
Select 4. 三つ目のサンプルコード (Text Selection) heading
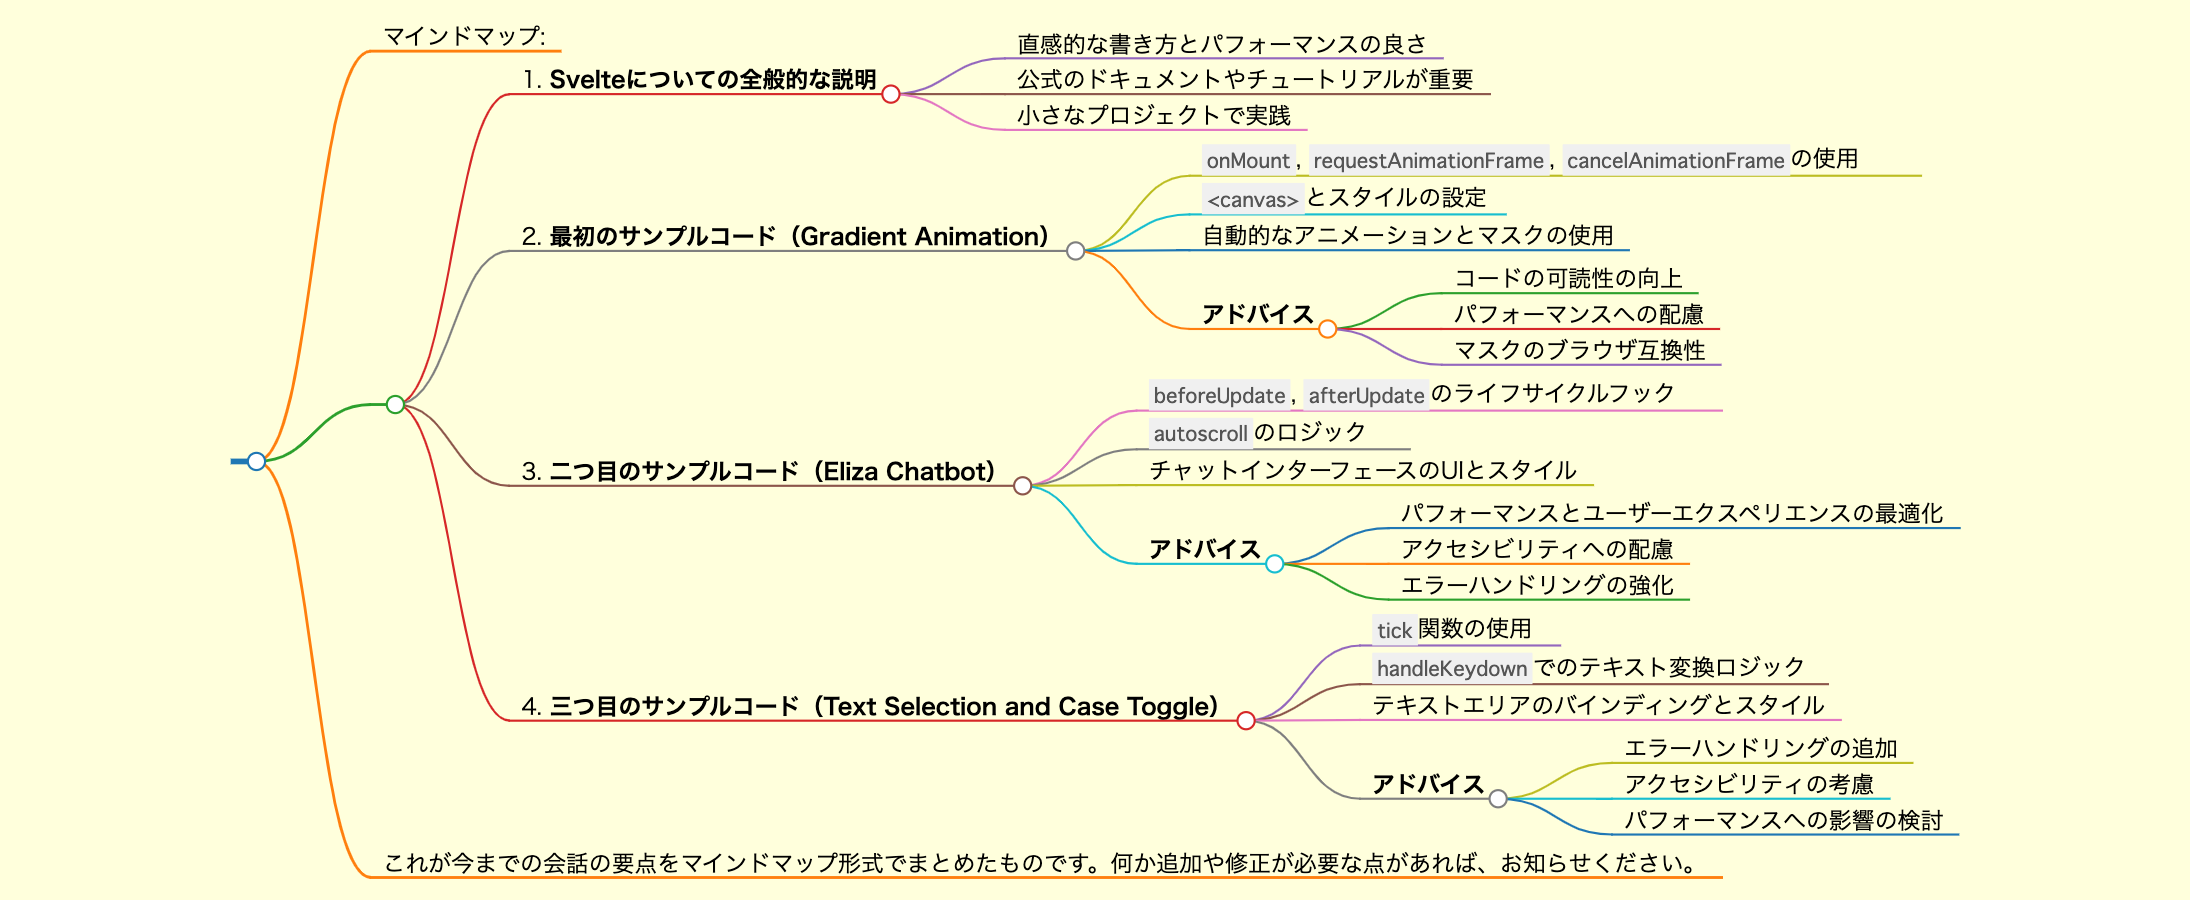click(x=870, y=706)
